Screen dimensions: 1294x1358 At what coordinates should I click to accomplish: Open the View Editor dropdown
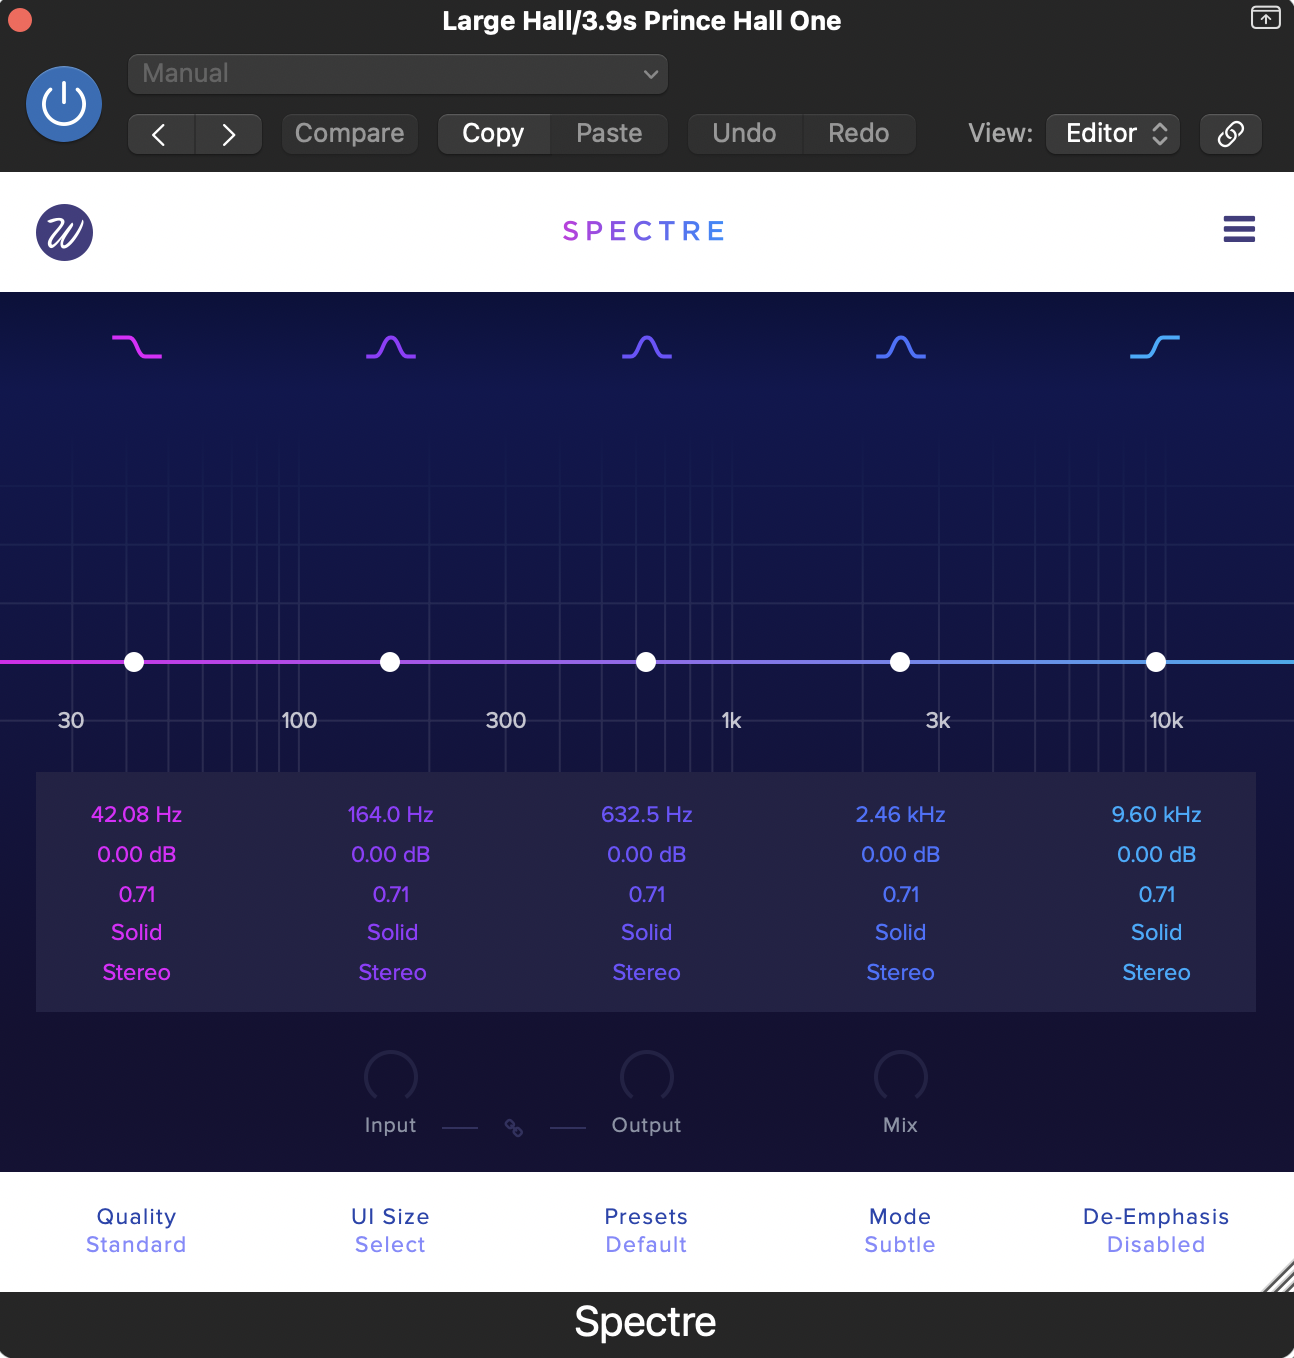[1113, 134]
